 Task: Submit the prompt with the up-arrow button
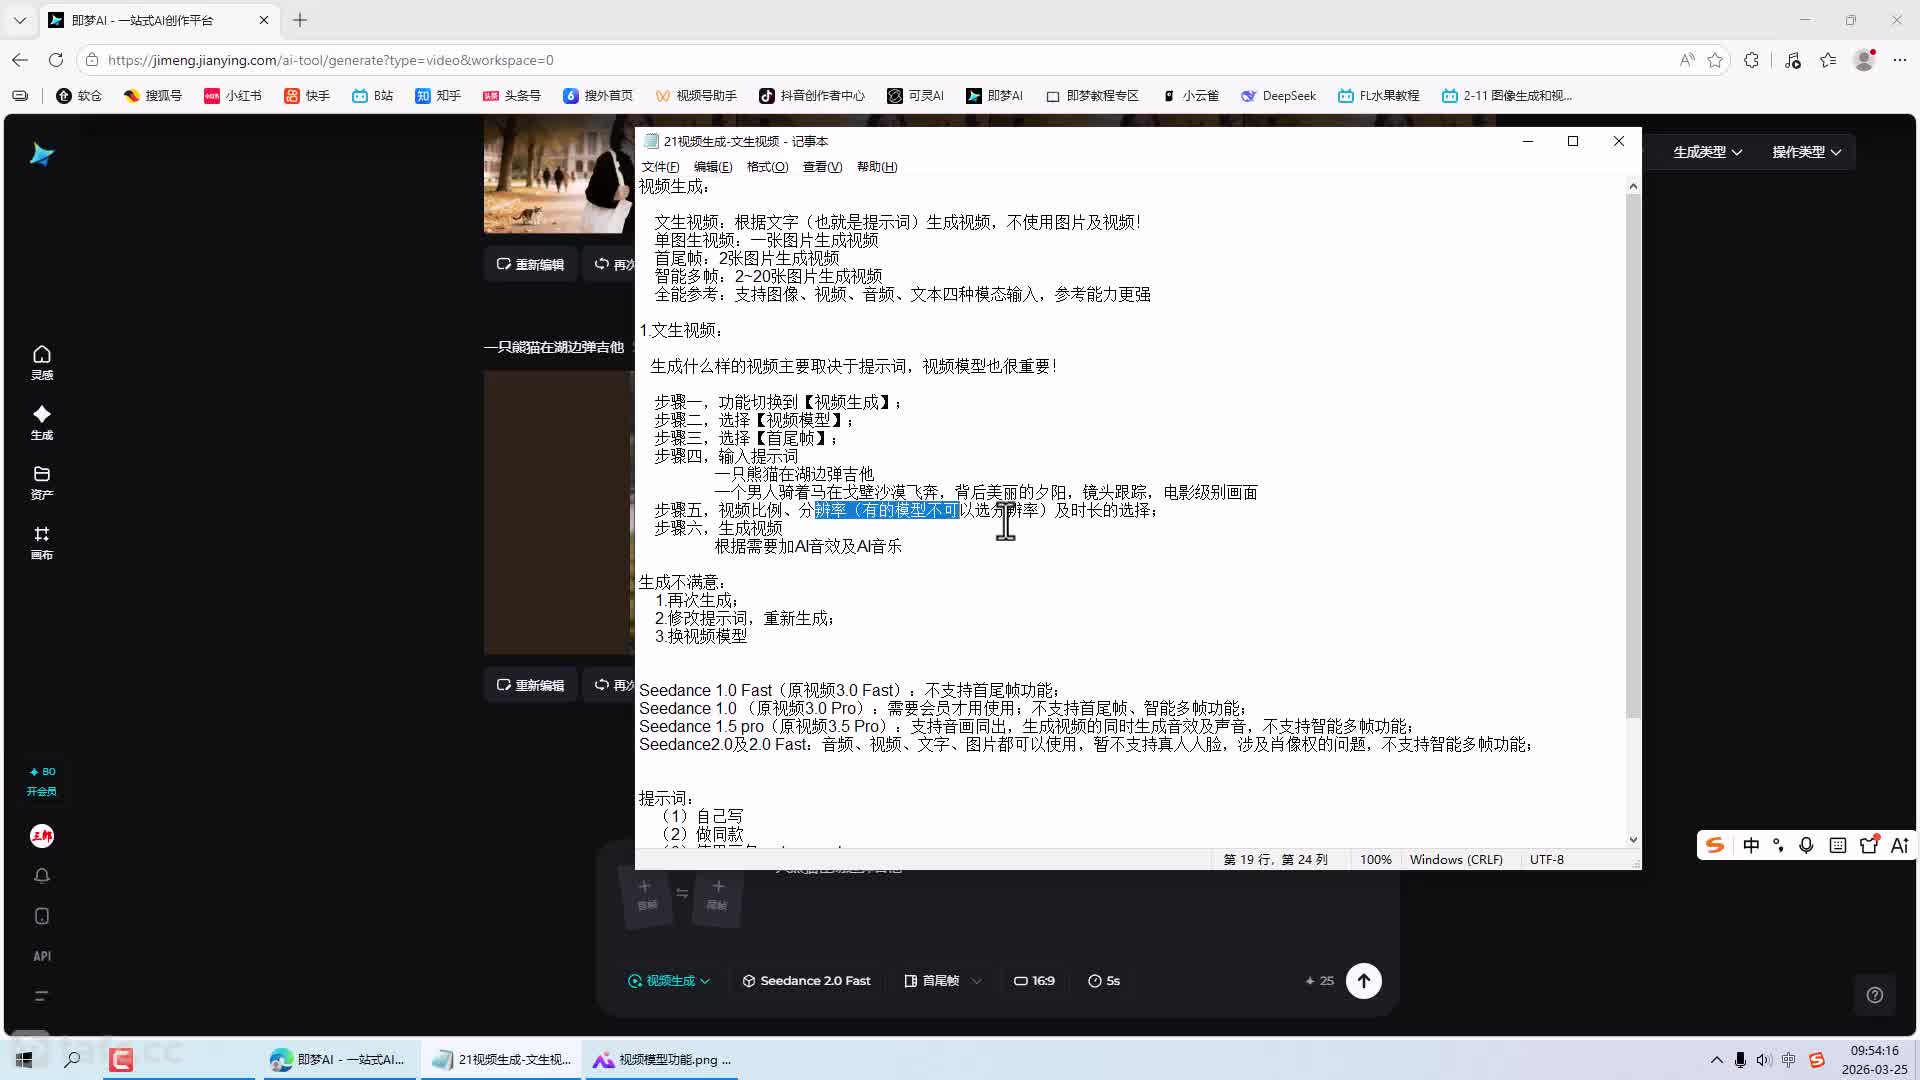click(x=1363, y=981)
